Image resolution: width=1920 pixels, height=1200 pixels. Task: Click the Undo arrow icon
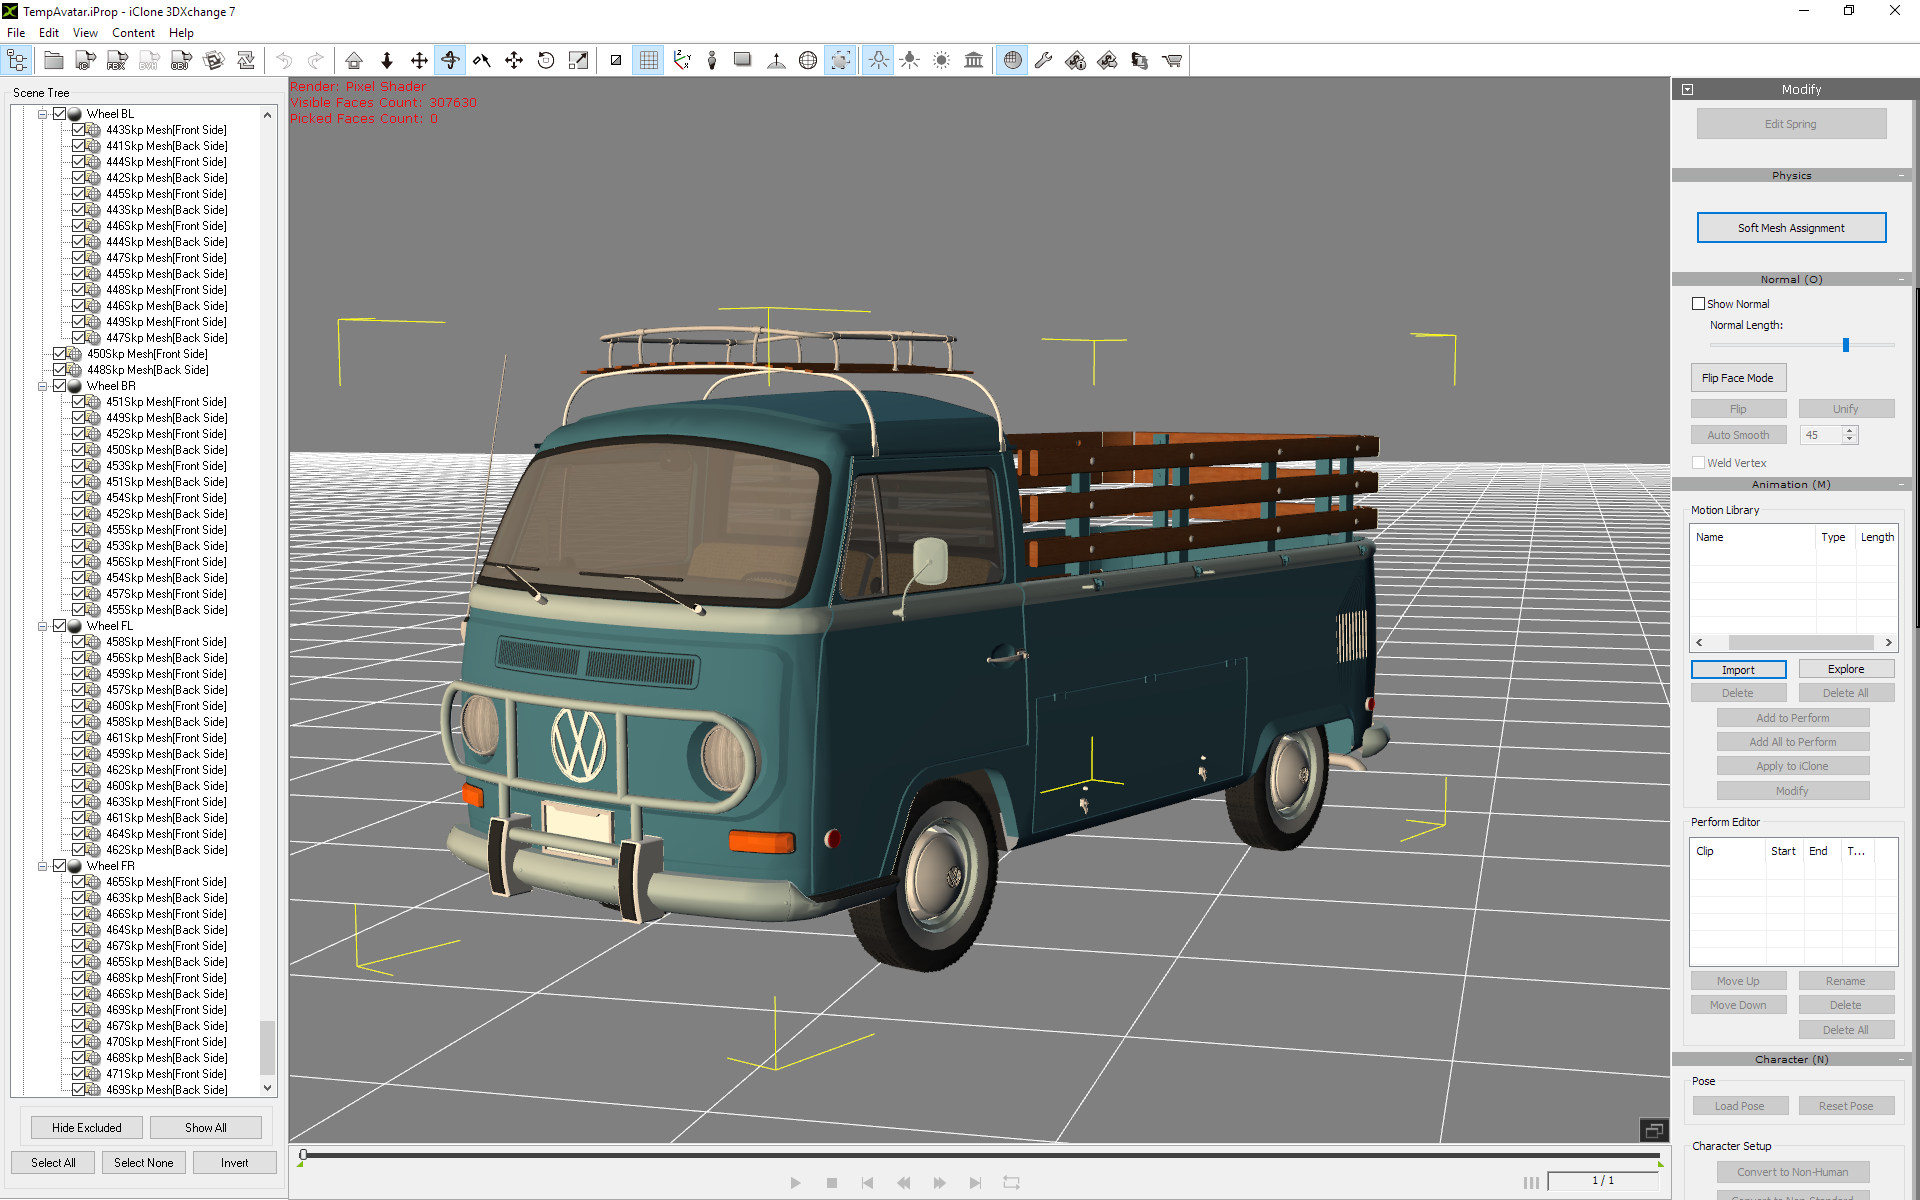tap(284, 61)
